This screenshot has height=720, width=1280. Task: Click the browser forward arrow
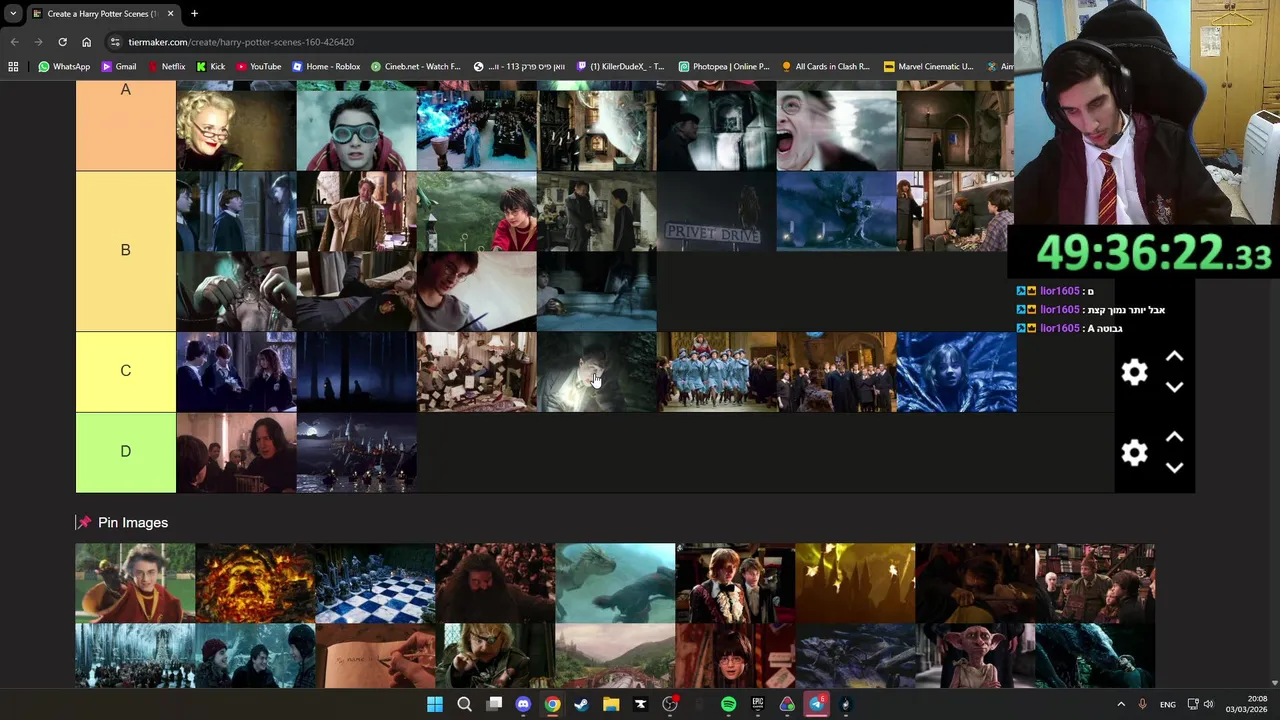pyautogui.click(x=38, y=42)
